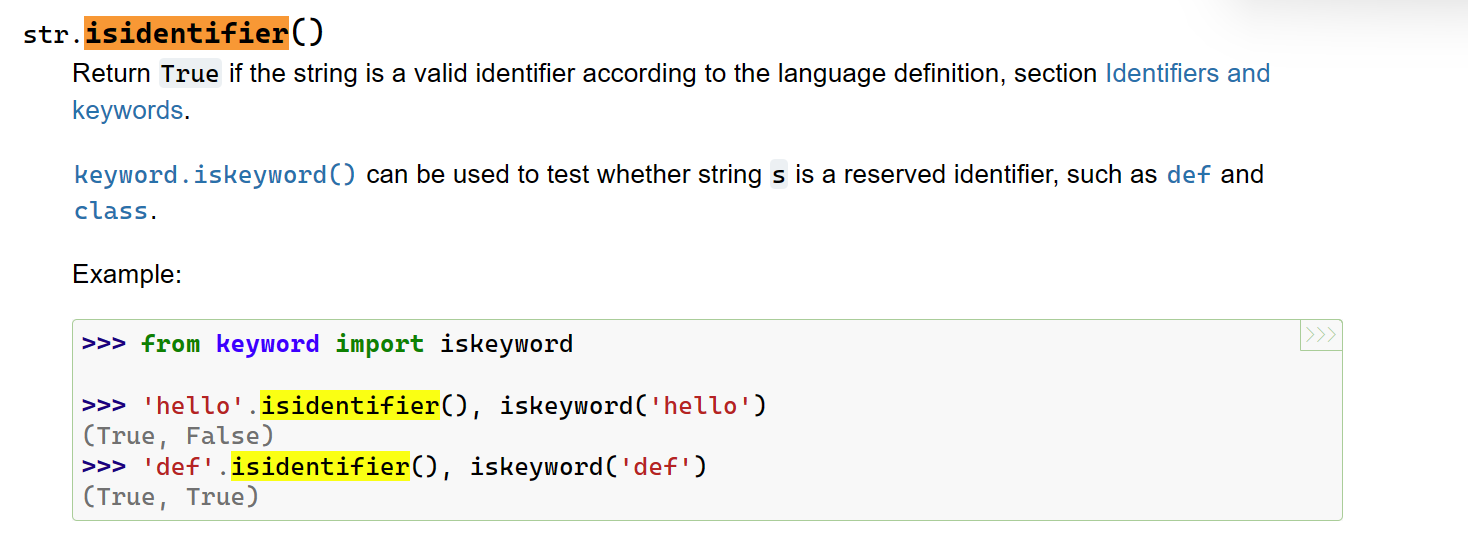1468x541 pixels.
Task: Open the blue "def" keyword link in the paragraph
Action: tap(1189, 175)
